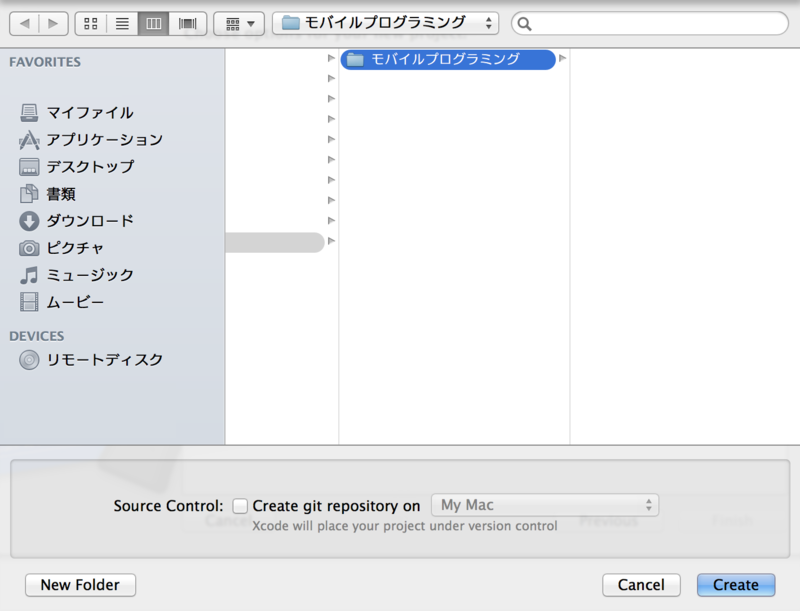800x611 pixels.
Task: Click the リモートディスク disc icon
Action: pyautogui.click(x=29, y=360)
